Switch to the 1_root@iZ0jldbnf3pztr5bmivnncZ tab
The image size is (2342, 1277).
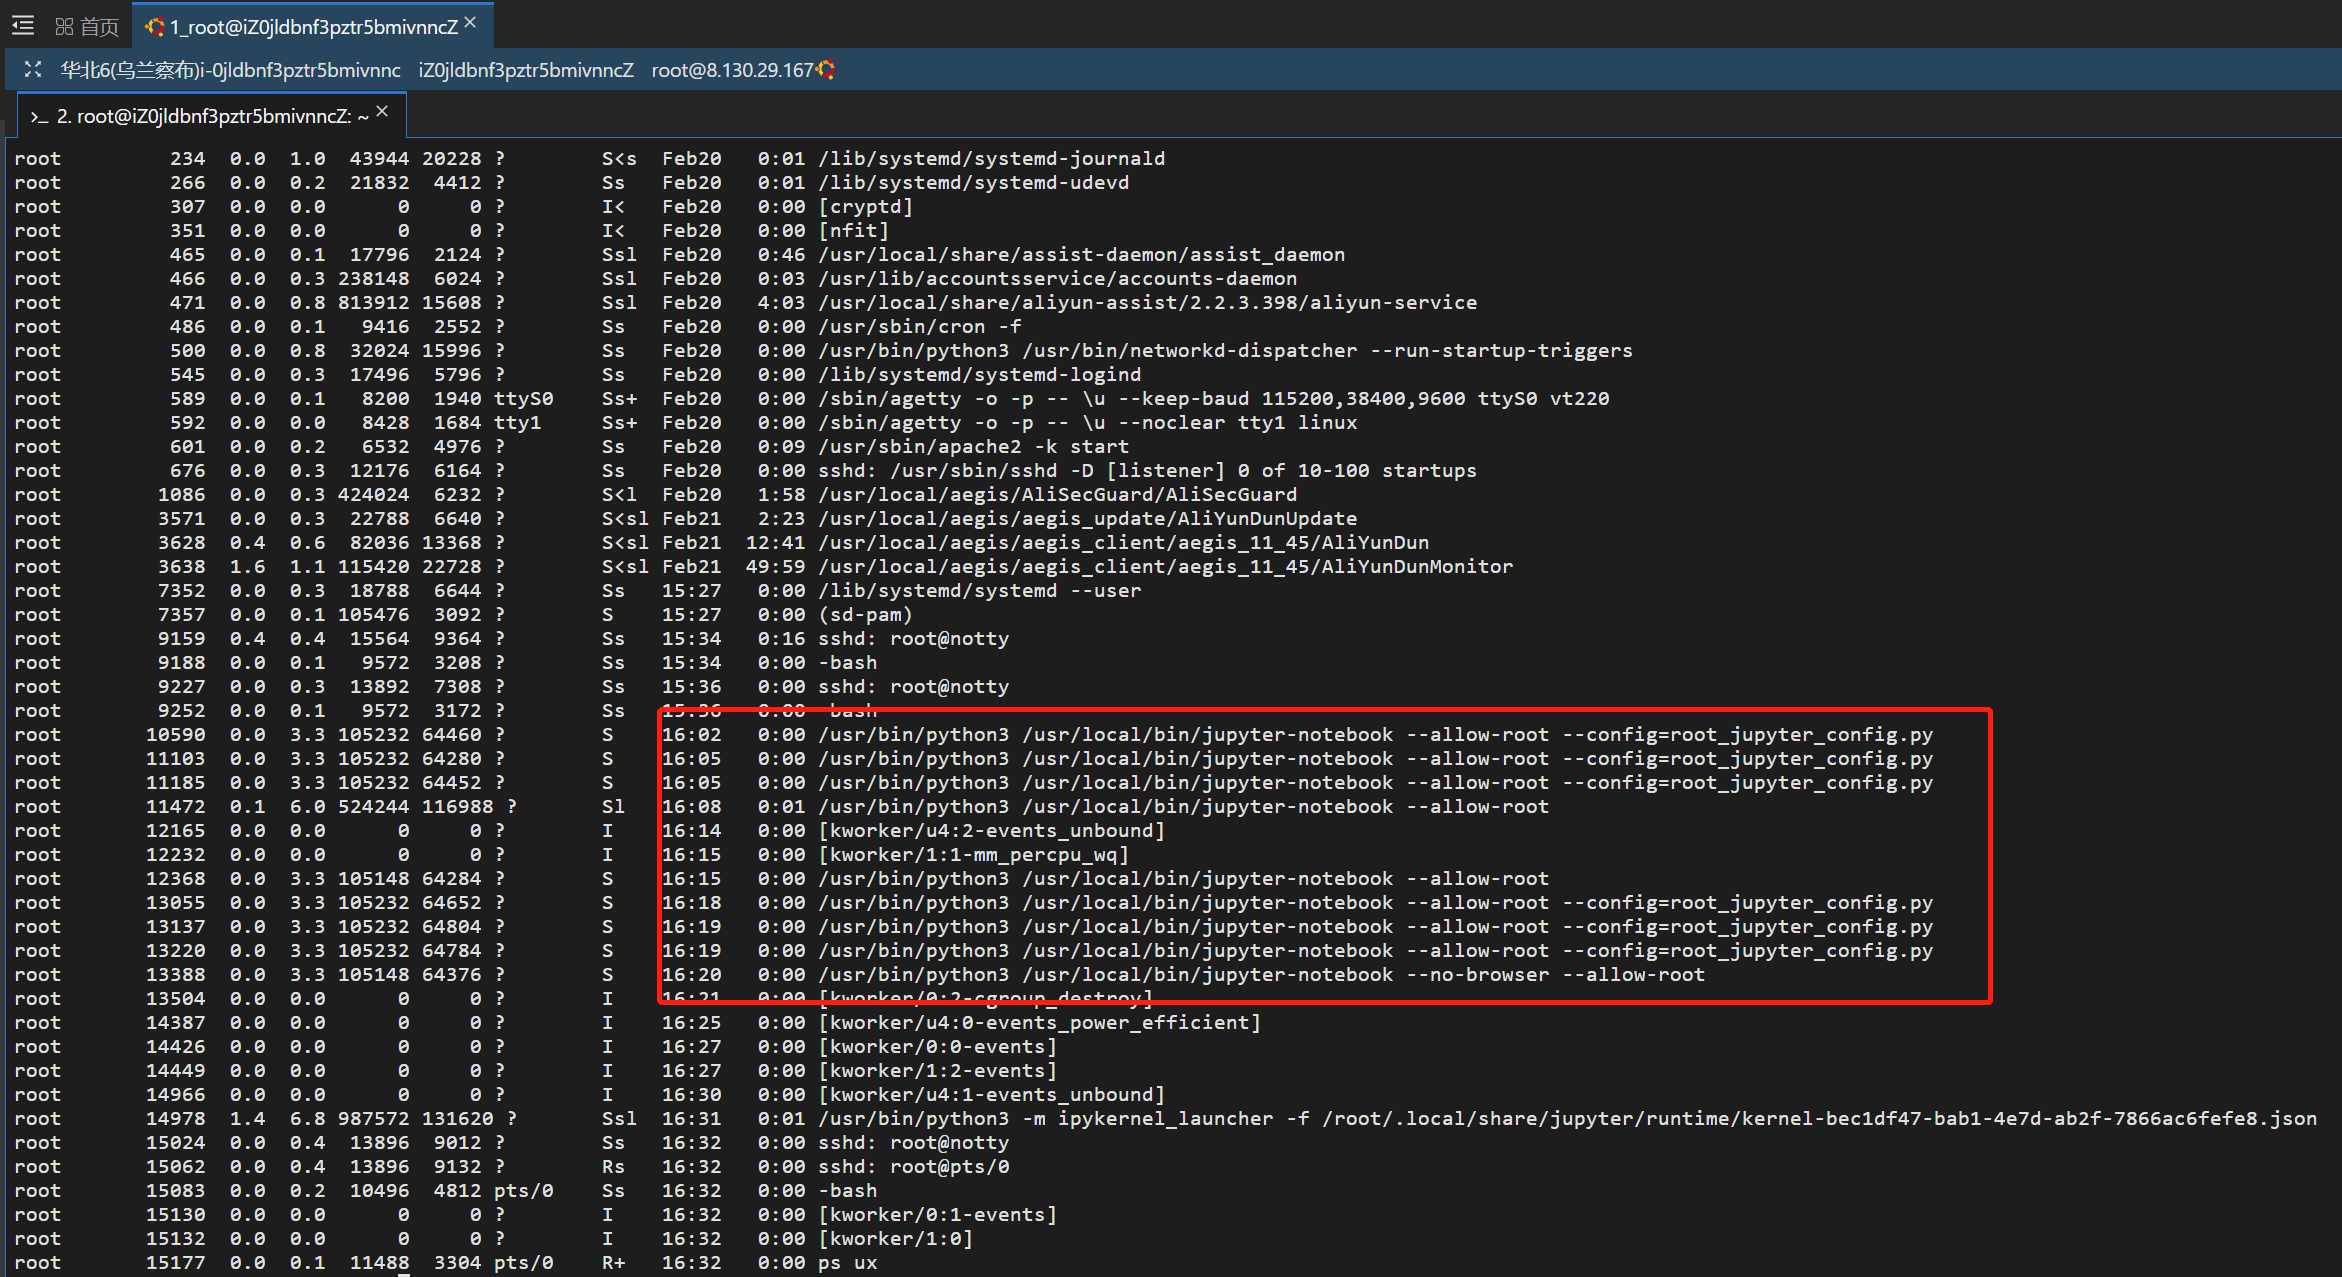313,27
